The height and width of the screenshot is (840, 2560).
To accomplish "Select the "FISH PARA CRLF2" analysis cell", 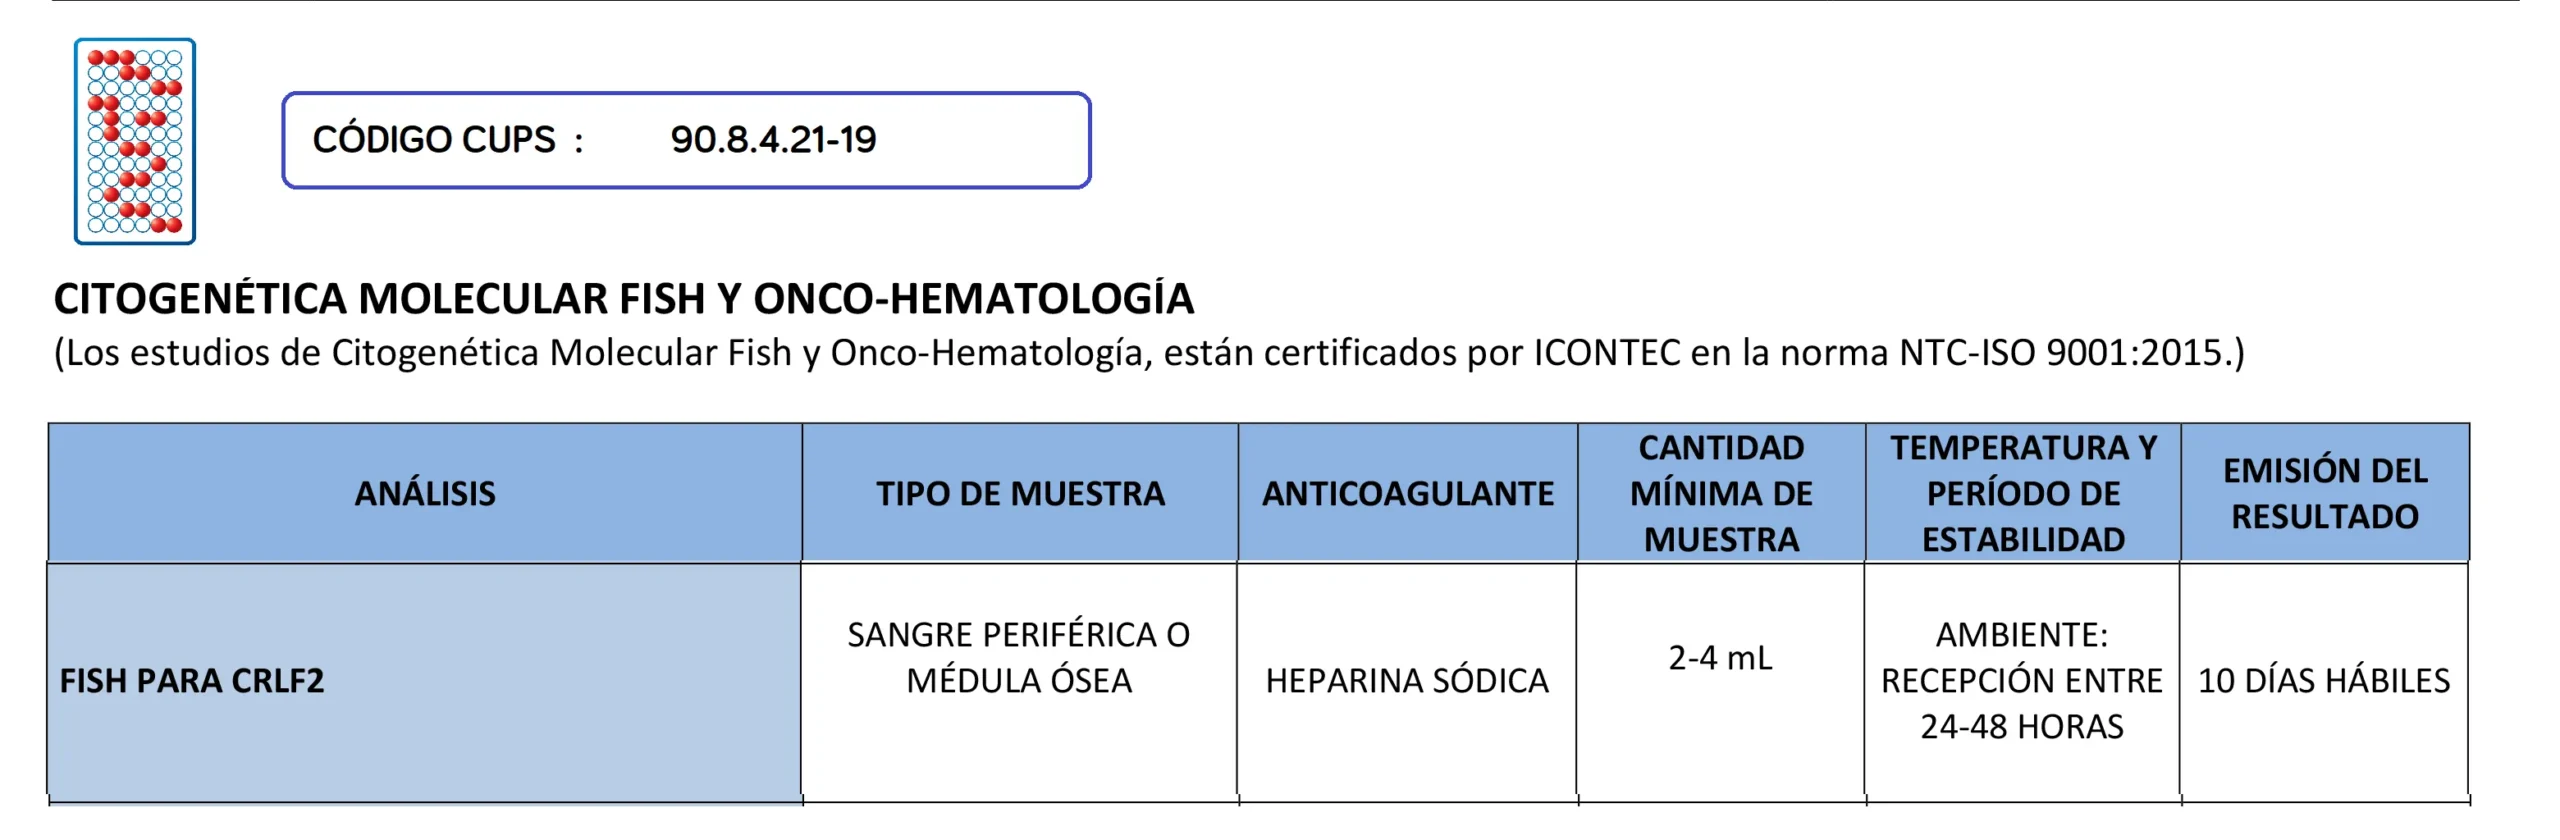I will coord(192,681).
